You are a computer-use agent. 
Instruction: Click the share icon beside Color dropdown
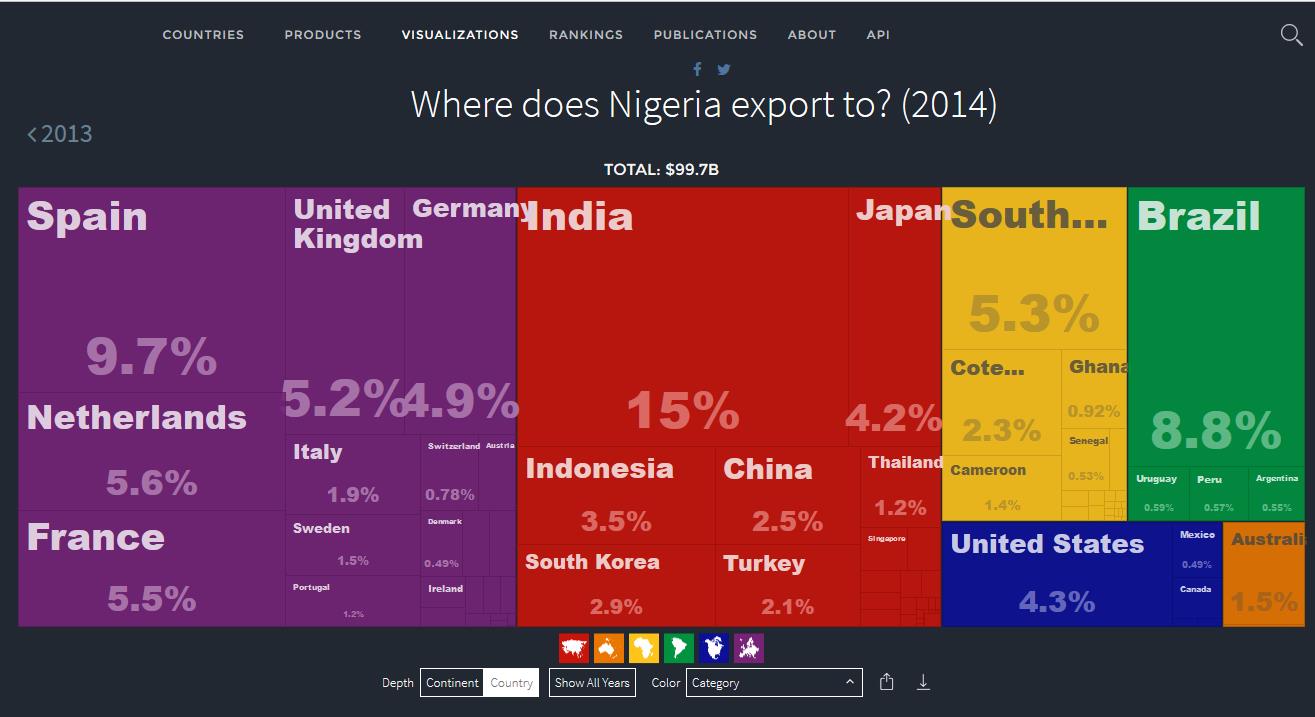tap(887, 682)
